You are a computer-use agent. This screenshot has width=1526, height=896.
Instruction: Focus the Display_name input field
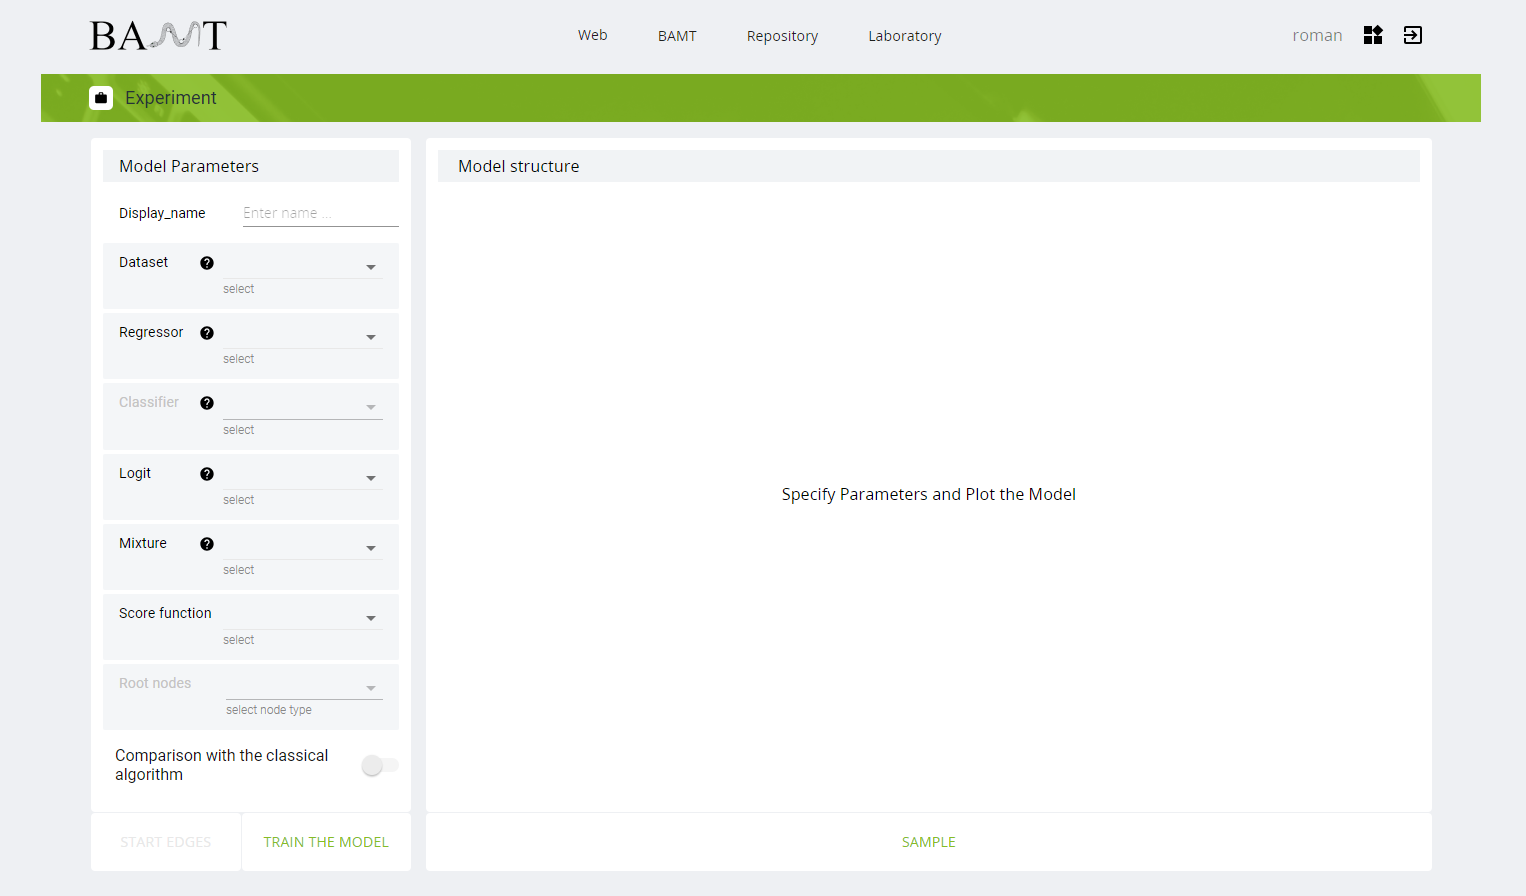(x=321, y=213)
